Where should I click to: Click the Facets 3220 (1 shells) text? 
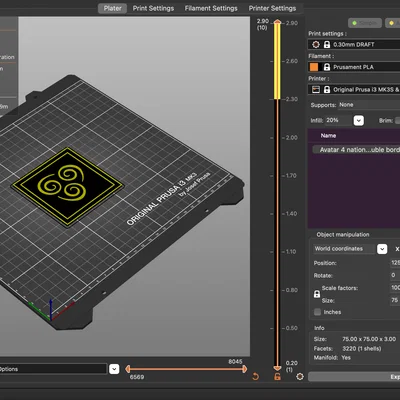(x=347, y=349)
